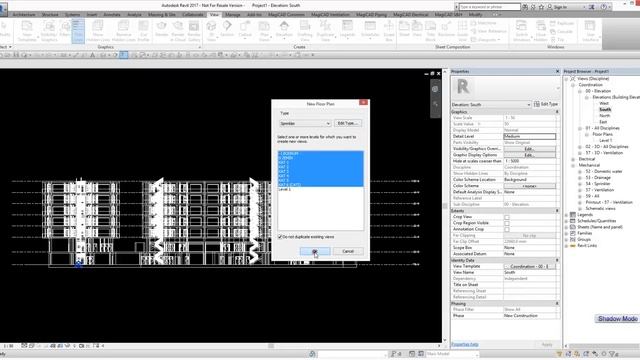Click the Callout tool
The height and width of the screenshot is (360, 640).
point(245,31)
